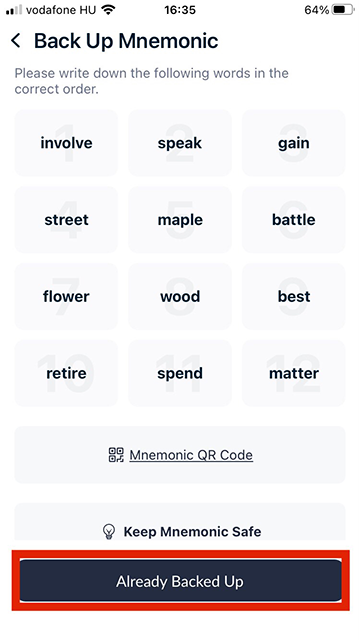
Task: Select word 7 "flower" tile
Action: (x=66, y=296)
